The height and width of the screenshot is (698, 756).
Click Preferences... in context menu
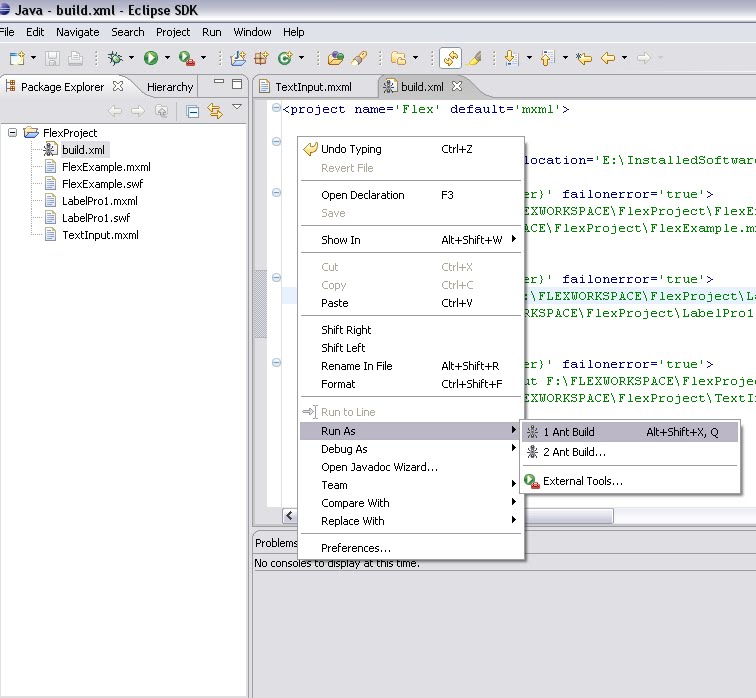tap(411, 549)
